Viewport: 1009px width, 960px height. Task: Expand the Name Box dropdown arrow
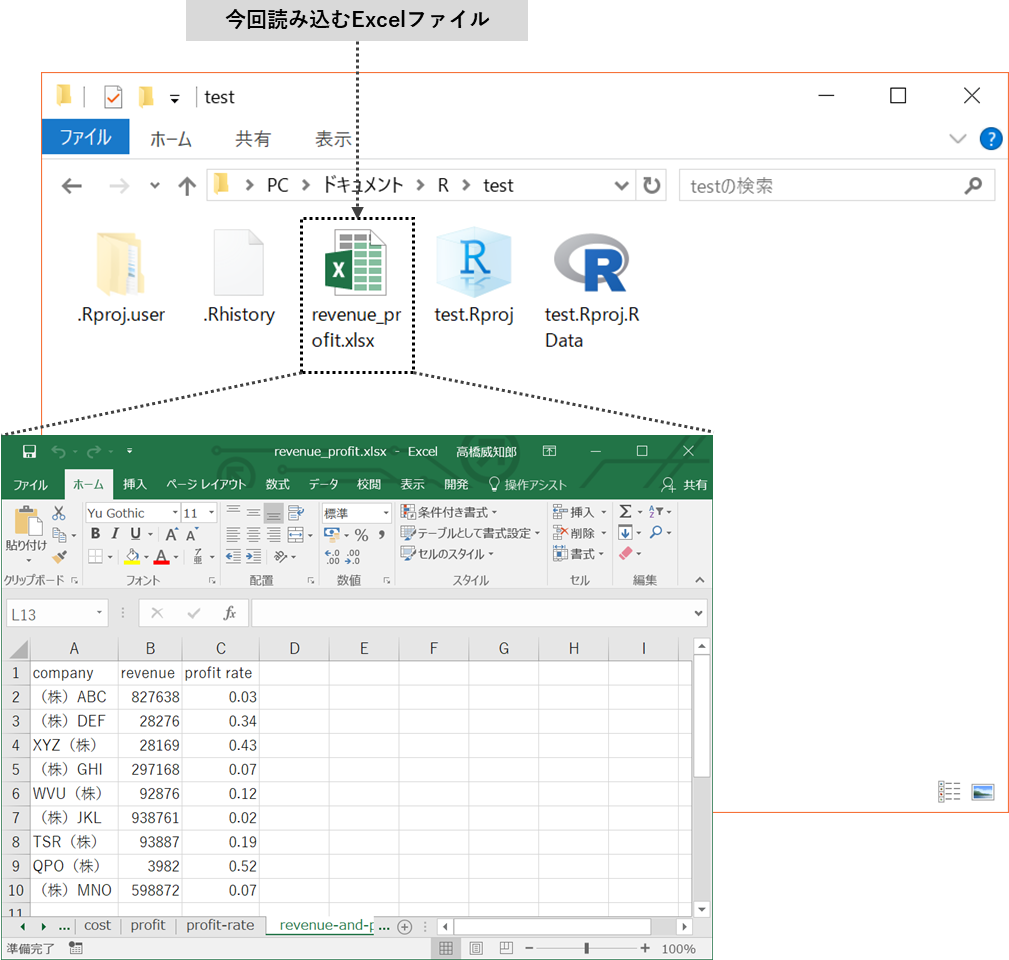tap(100, 613)
